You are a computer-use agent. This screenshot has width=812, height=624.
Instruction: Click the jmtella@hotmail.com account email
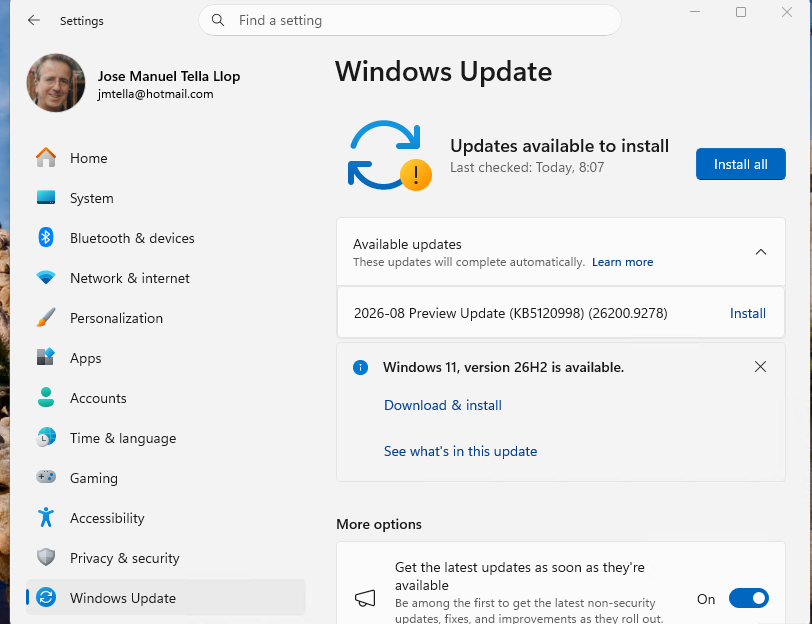tap(155, 94)
